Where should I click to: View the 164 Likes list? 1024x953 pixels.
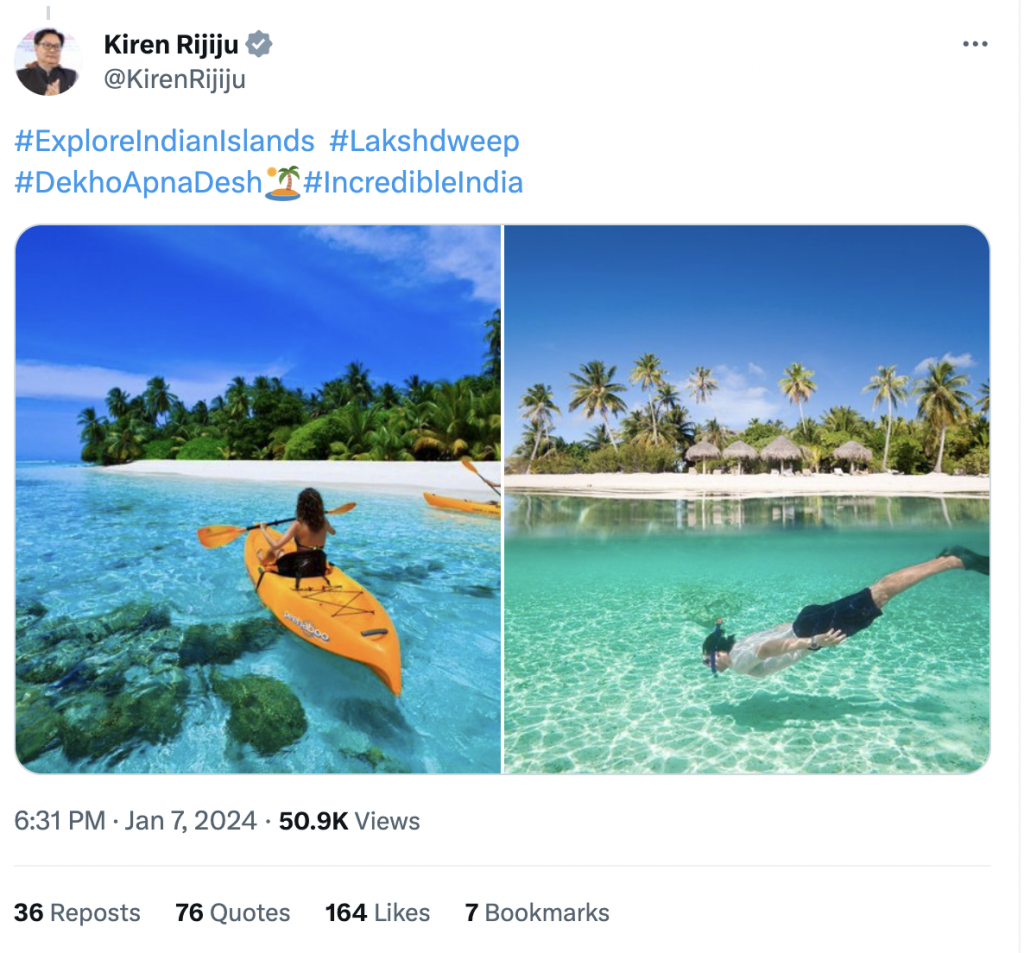click(377, 913)
